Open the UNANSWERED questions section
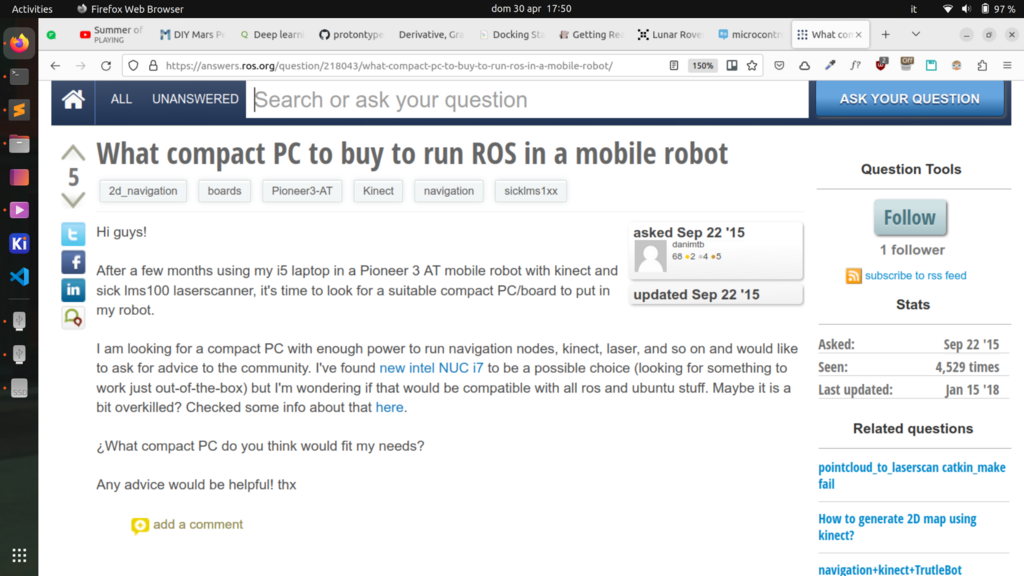The width and height of the screenshot is (1024, 576). coord(195,99)
